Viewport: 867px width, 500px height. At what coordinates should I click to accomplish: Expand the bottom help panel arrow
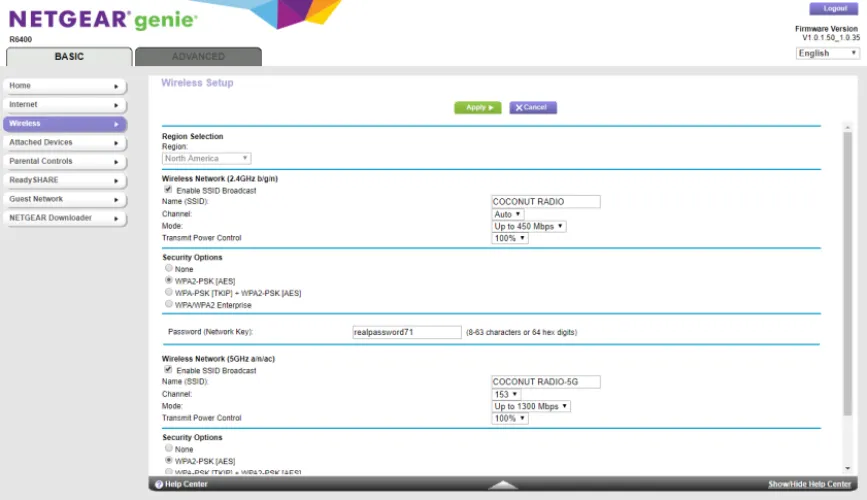point(502,485)
